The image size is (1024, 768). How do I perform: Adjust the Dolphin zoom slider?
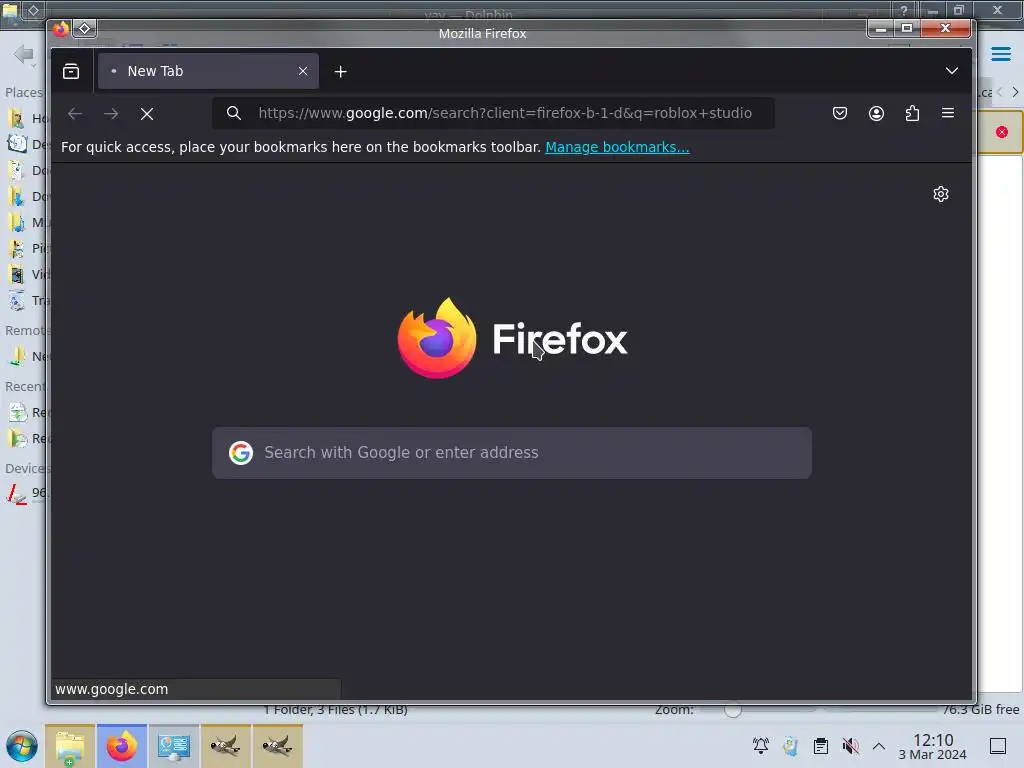[733, 710]
